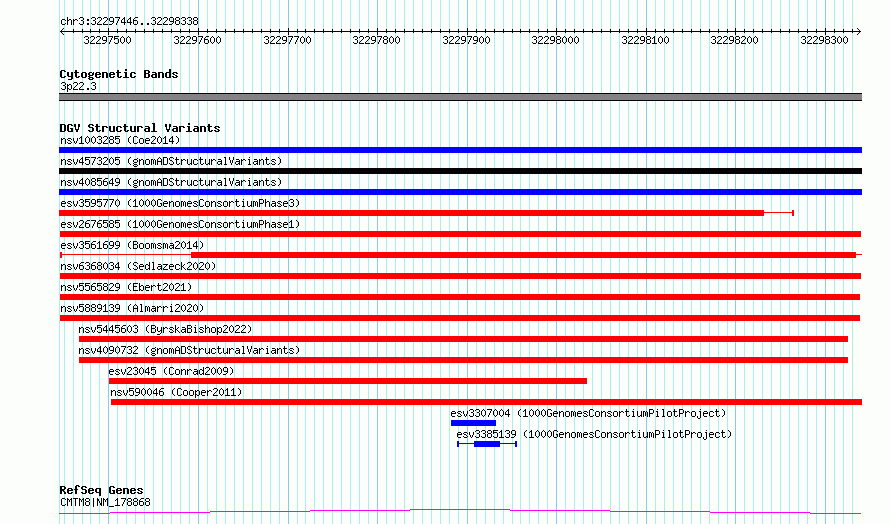
Task: Click the ruler's left arrow end
Action: [62, 32]
